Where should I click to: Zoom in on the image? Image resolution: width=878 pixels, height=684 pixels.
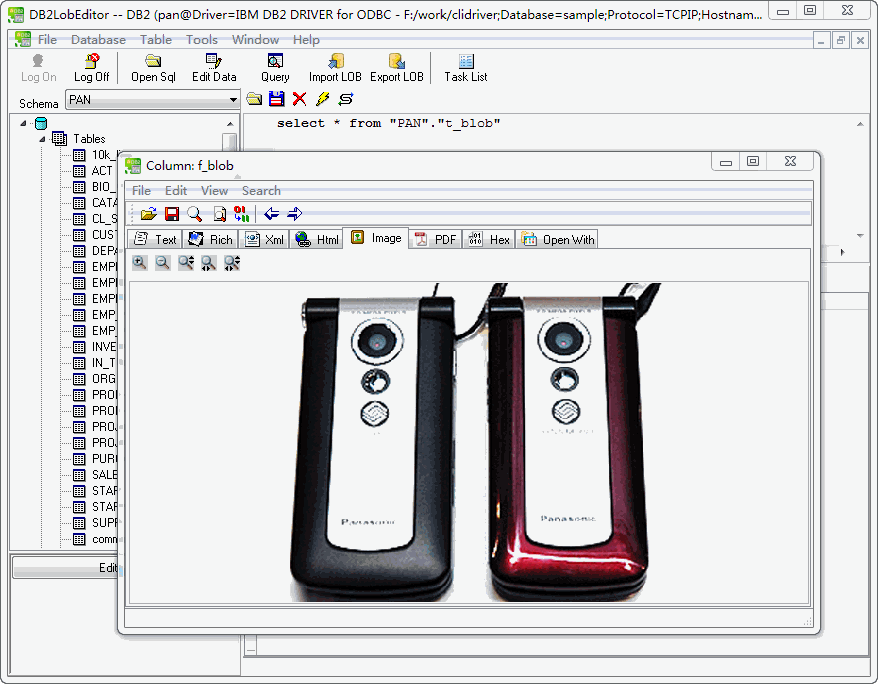coord(139,263)
